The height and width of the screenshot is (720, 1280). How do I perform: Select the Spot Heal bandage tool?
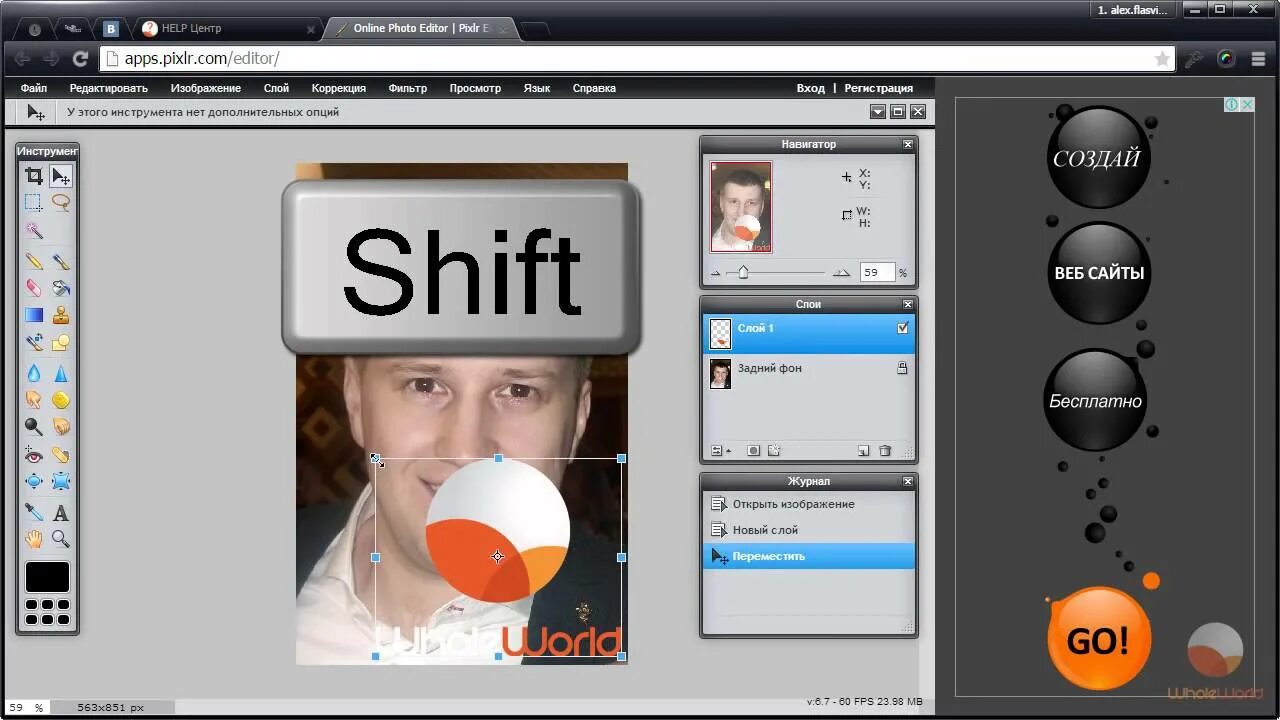[x=61, y=454]
